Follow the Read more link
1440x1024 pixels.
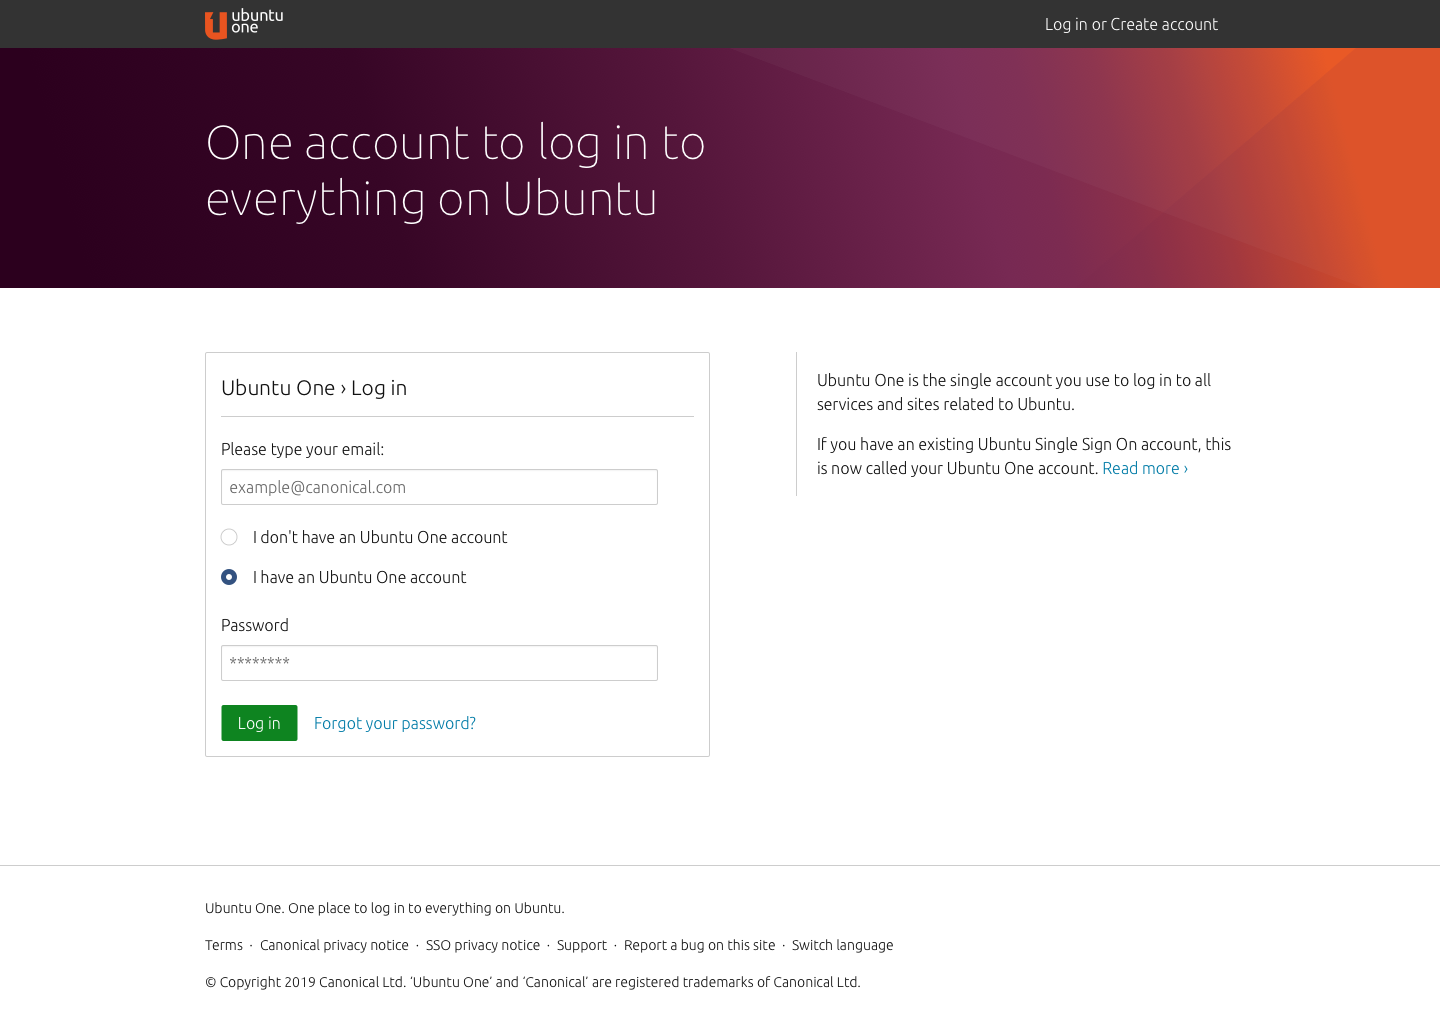click(1145, 468)
